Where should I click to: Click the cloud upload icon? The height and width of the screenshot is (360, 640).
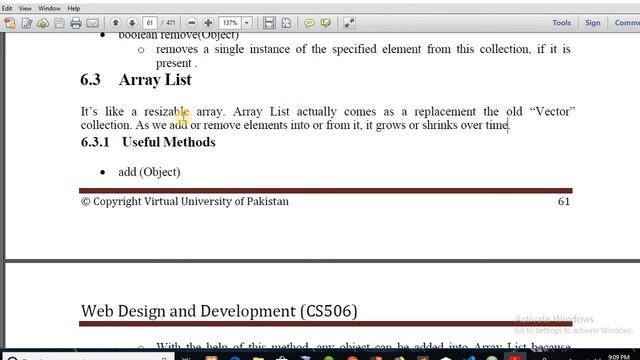(x=43, y=23)
